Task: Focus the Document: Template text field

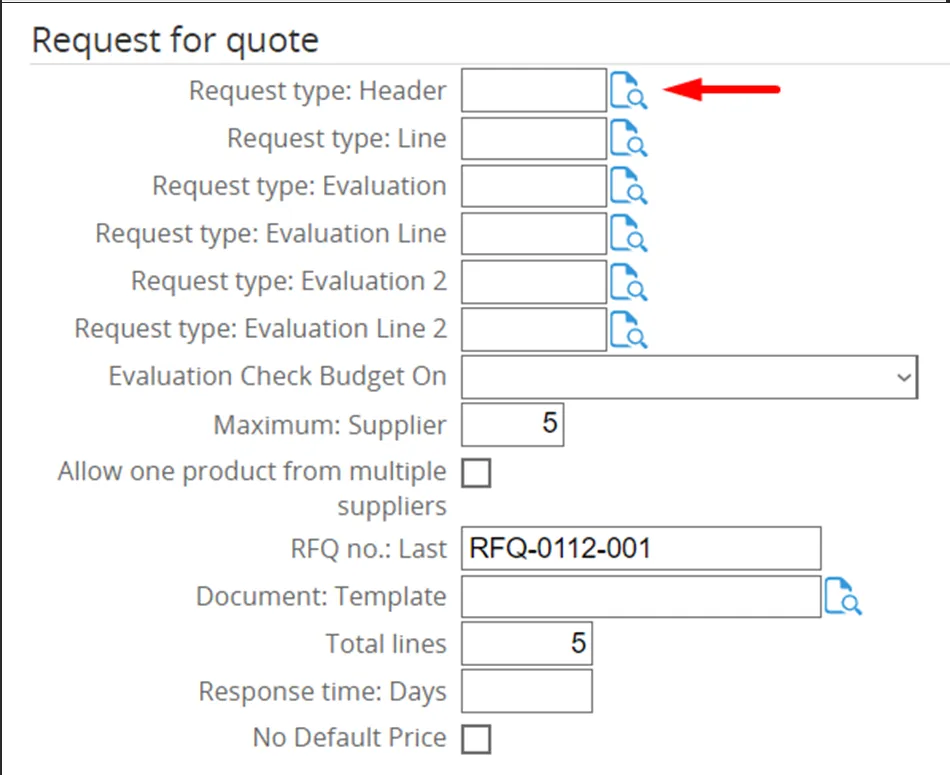Action: coord(640,597)
